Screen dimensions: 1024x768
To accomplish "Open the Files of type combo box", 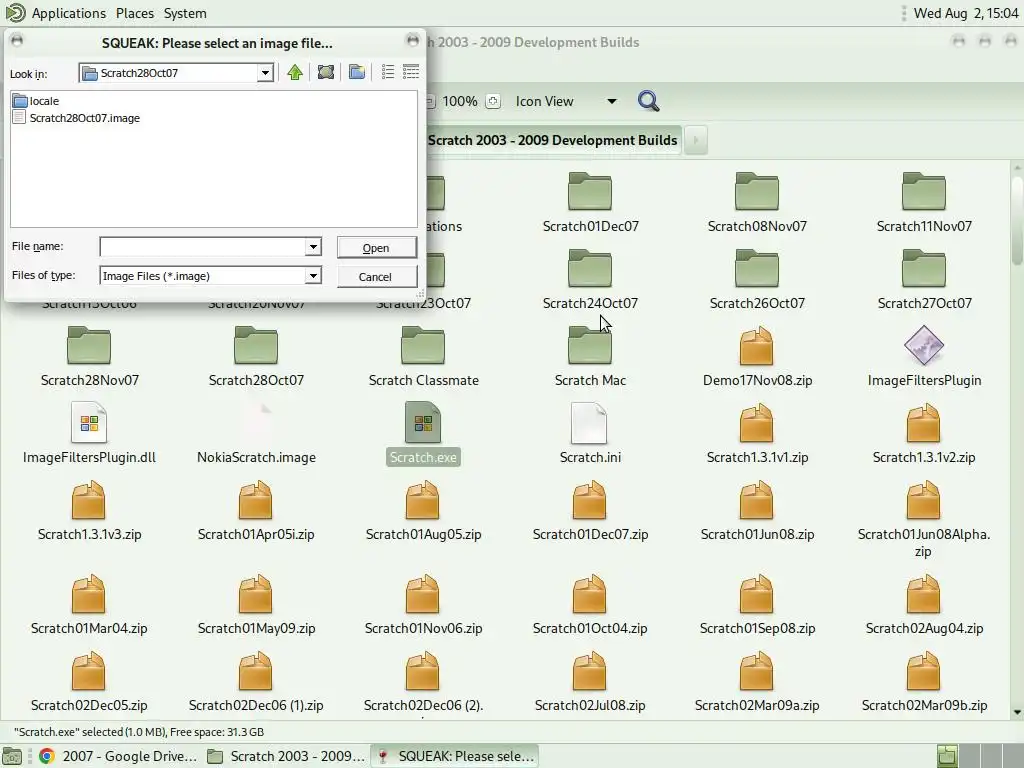I will point(210,276).
